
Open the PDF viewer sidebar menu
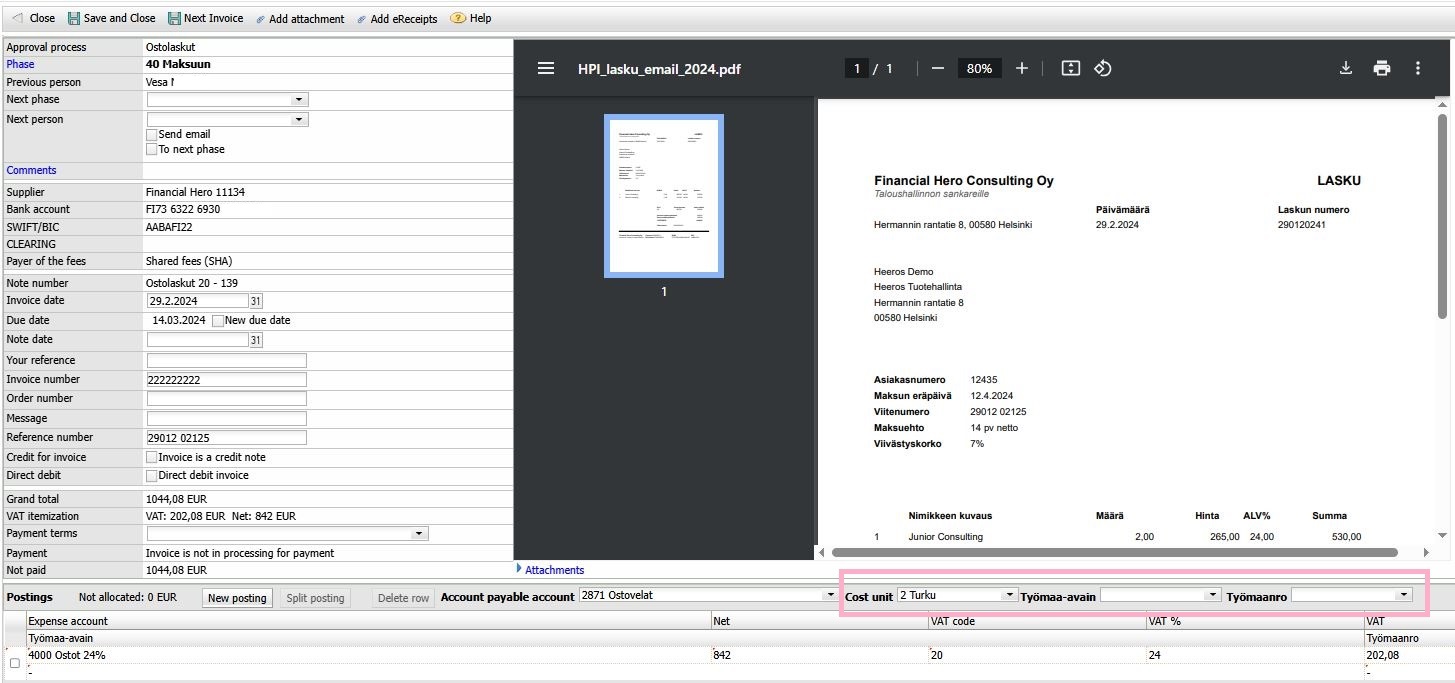(x=546, y=68)
